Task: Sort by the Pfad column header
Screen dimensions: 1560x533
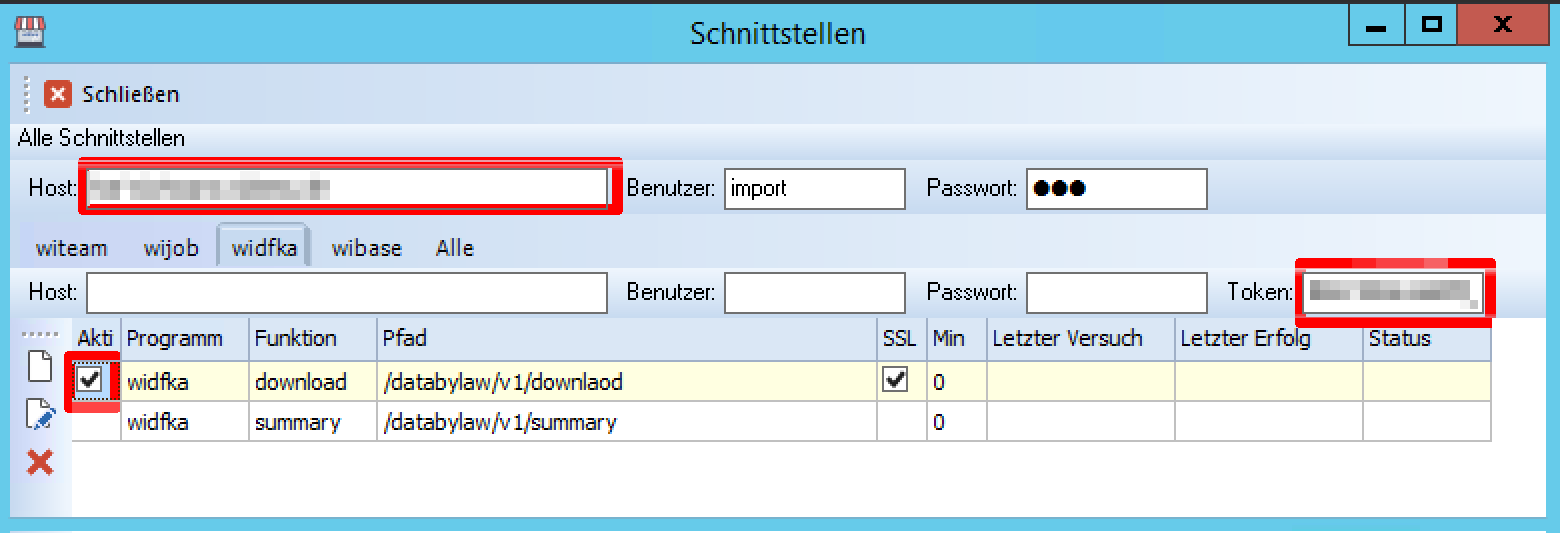Action: [x=627, y=339]
